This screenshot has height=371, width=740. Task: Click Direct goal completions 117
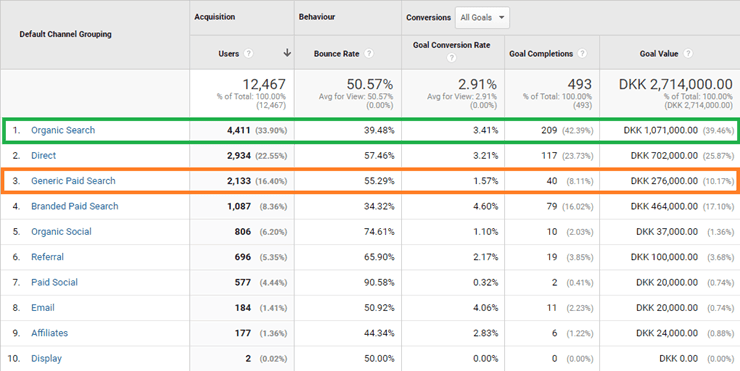[549, 155]
